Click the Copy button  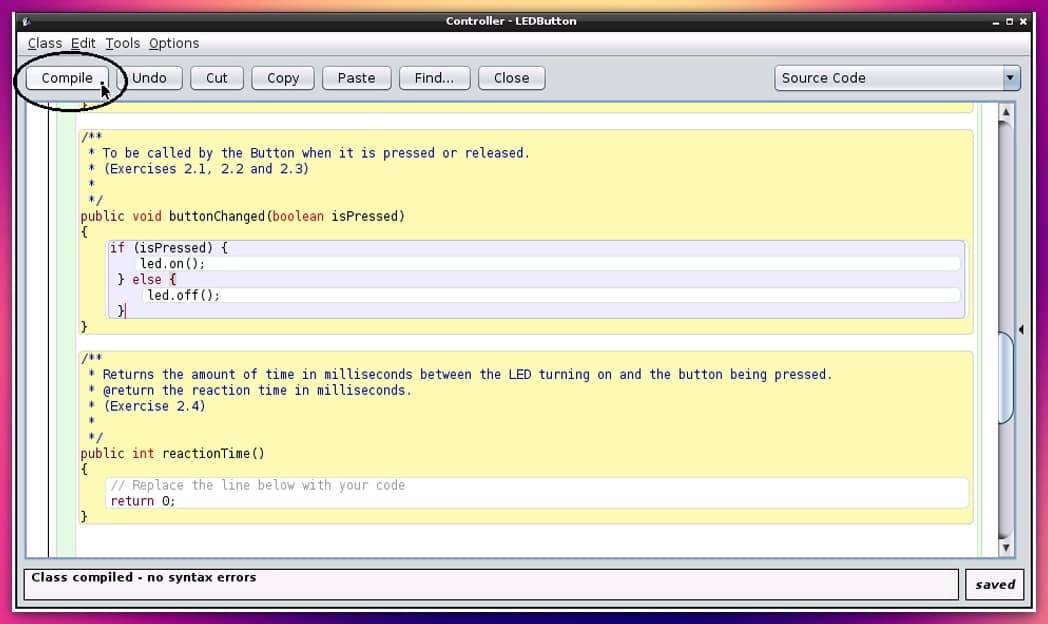pos(283,78)
